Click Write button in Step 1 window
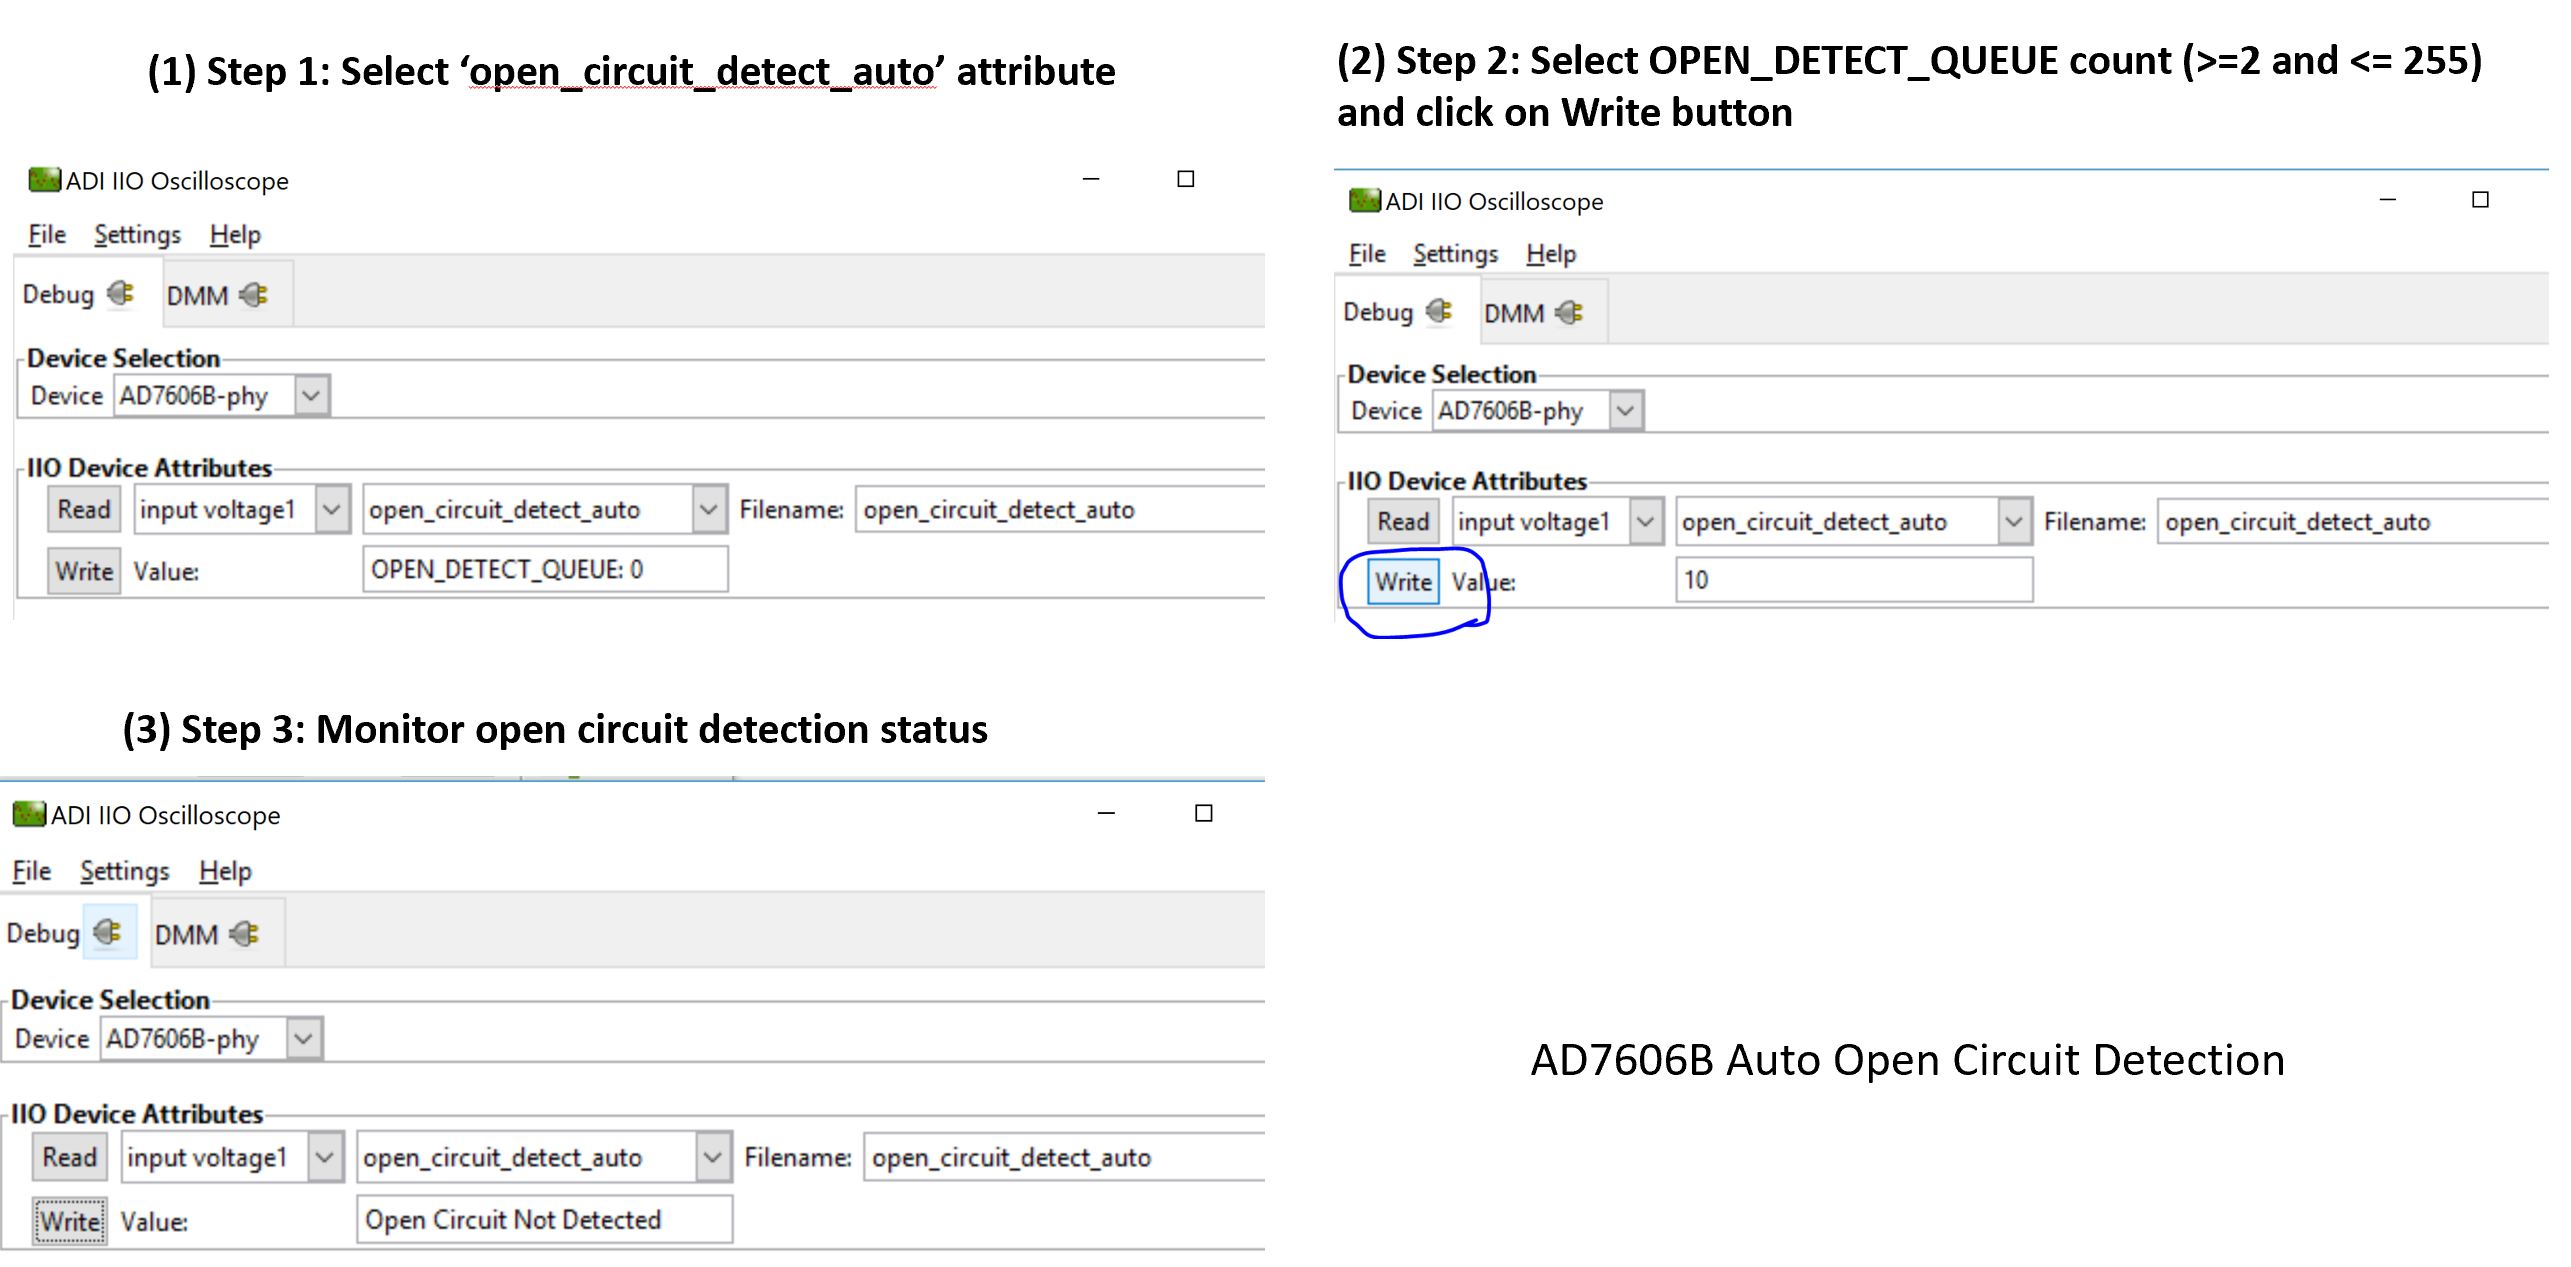The height and width of the screenshot is (1267, 2571). tap(84, 571)
